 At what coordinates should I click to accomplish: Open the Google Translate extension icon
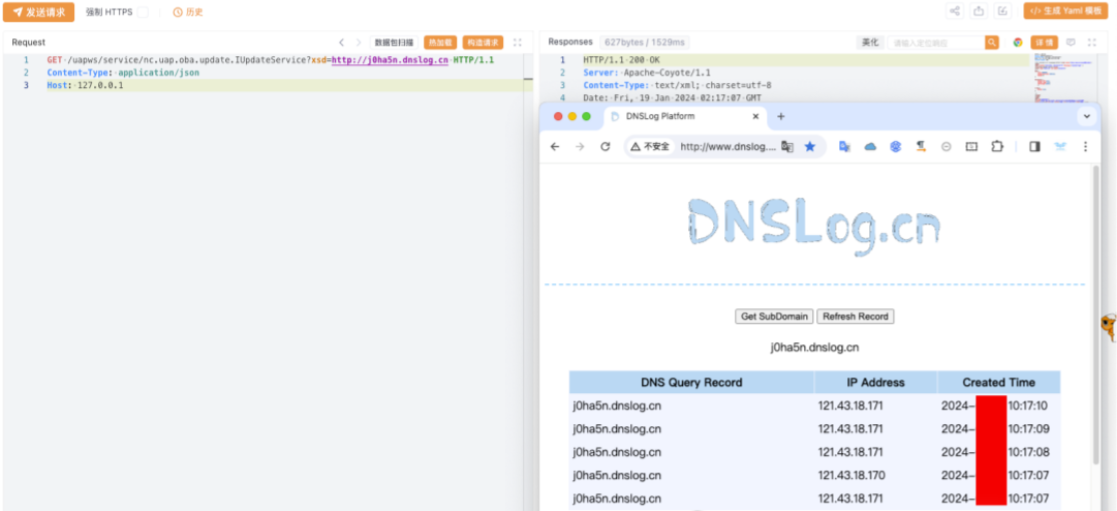coord(845,146)
